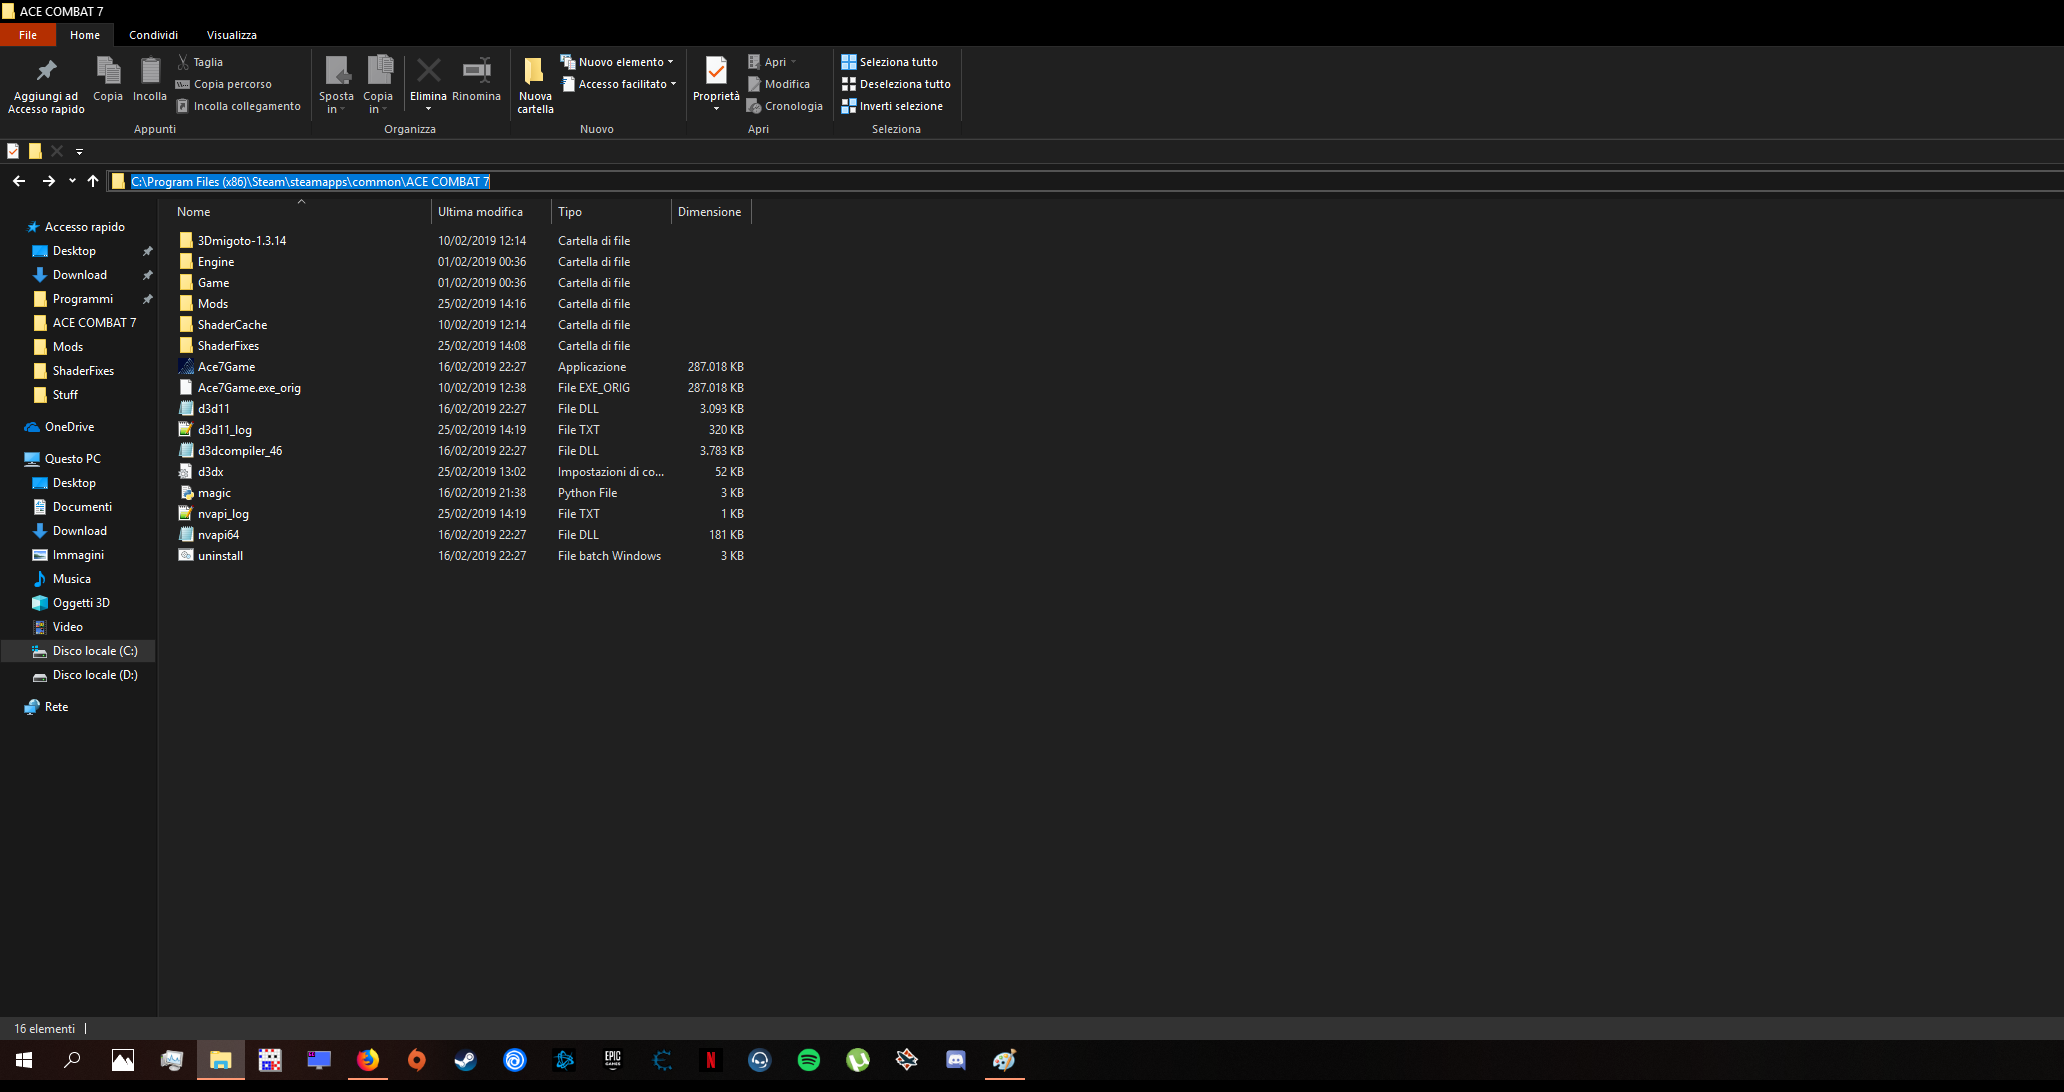Expand the Nuovo elemento dropdown
Image resolution: width=2064 pixels, height=1092 pixels.
(617, 62)
